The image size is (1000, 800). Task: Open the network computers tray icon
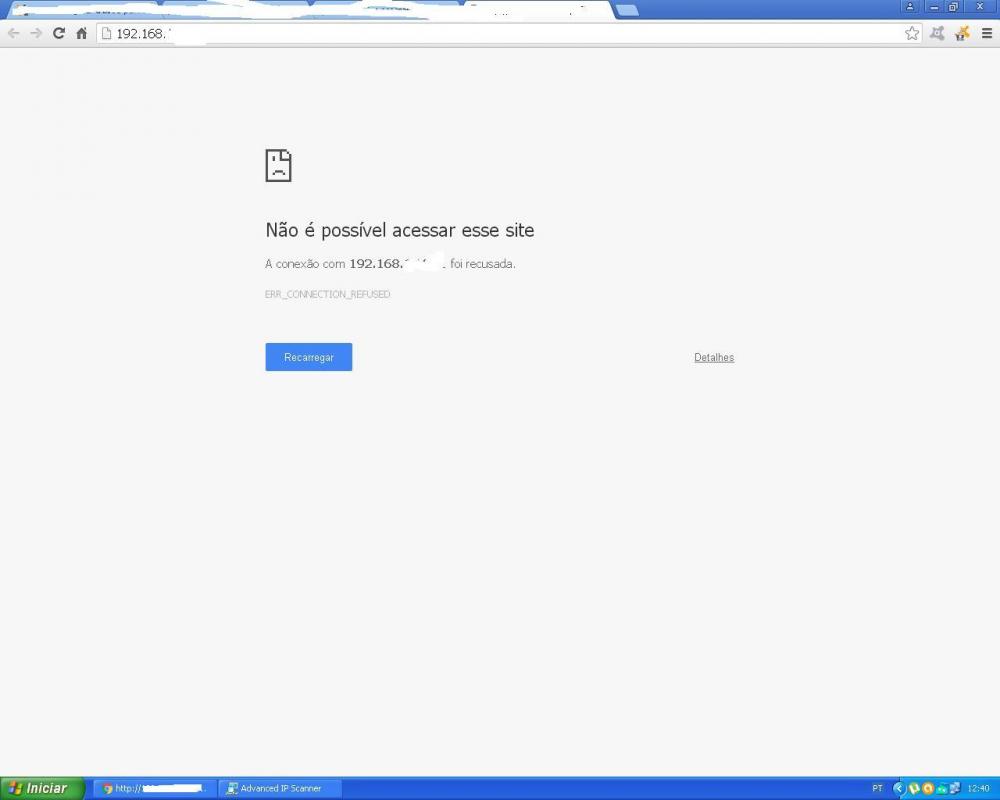[955, 789]
